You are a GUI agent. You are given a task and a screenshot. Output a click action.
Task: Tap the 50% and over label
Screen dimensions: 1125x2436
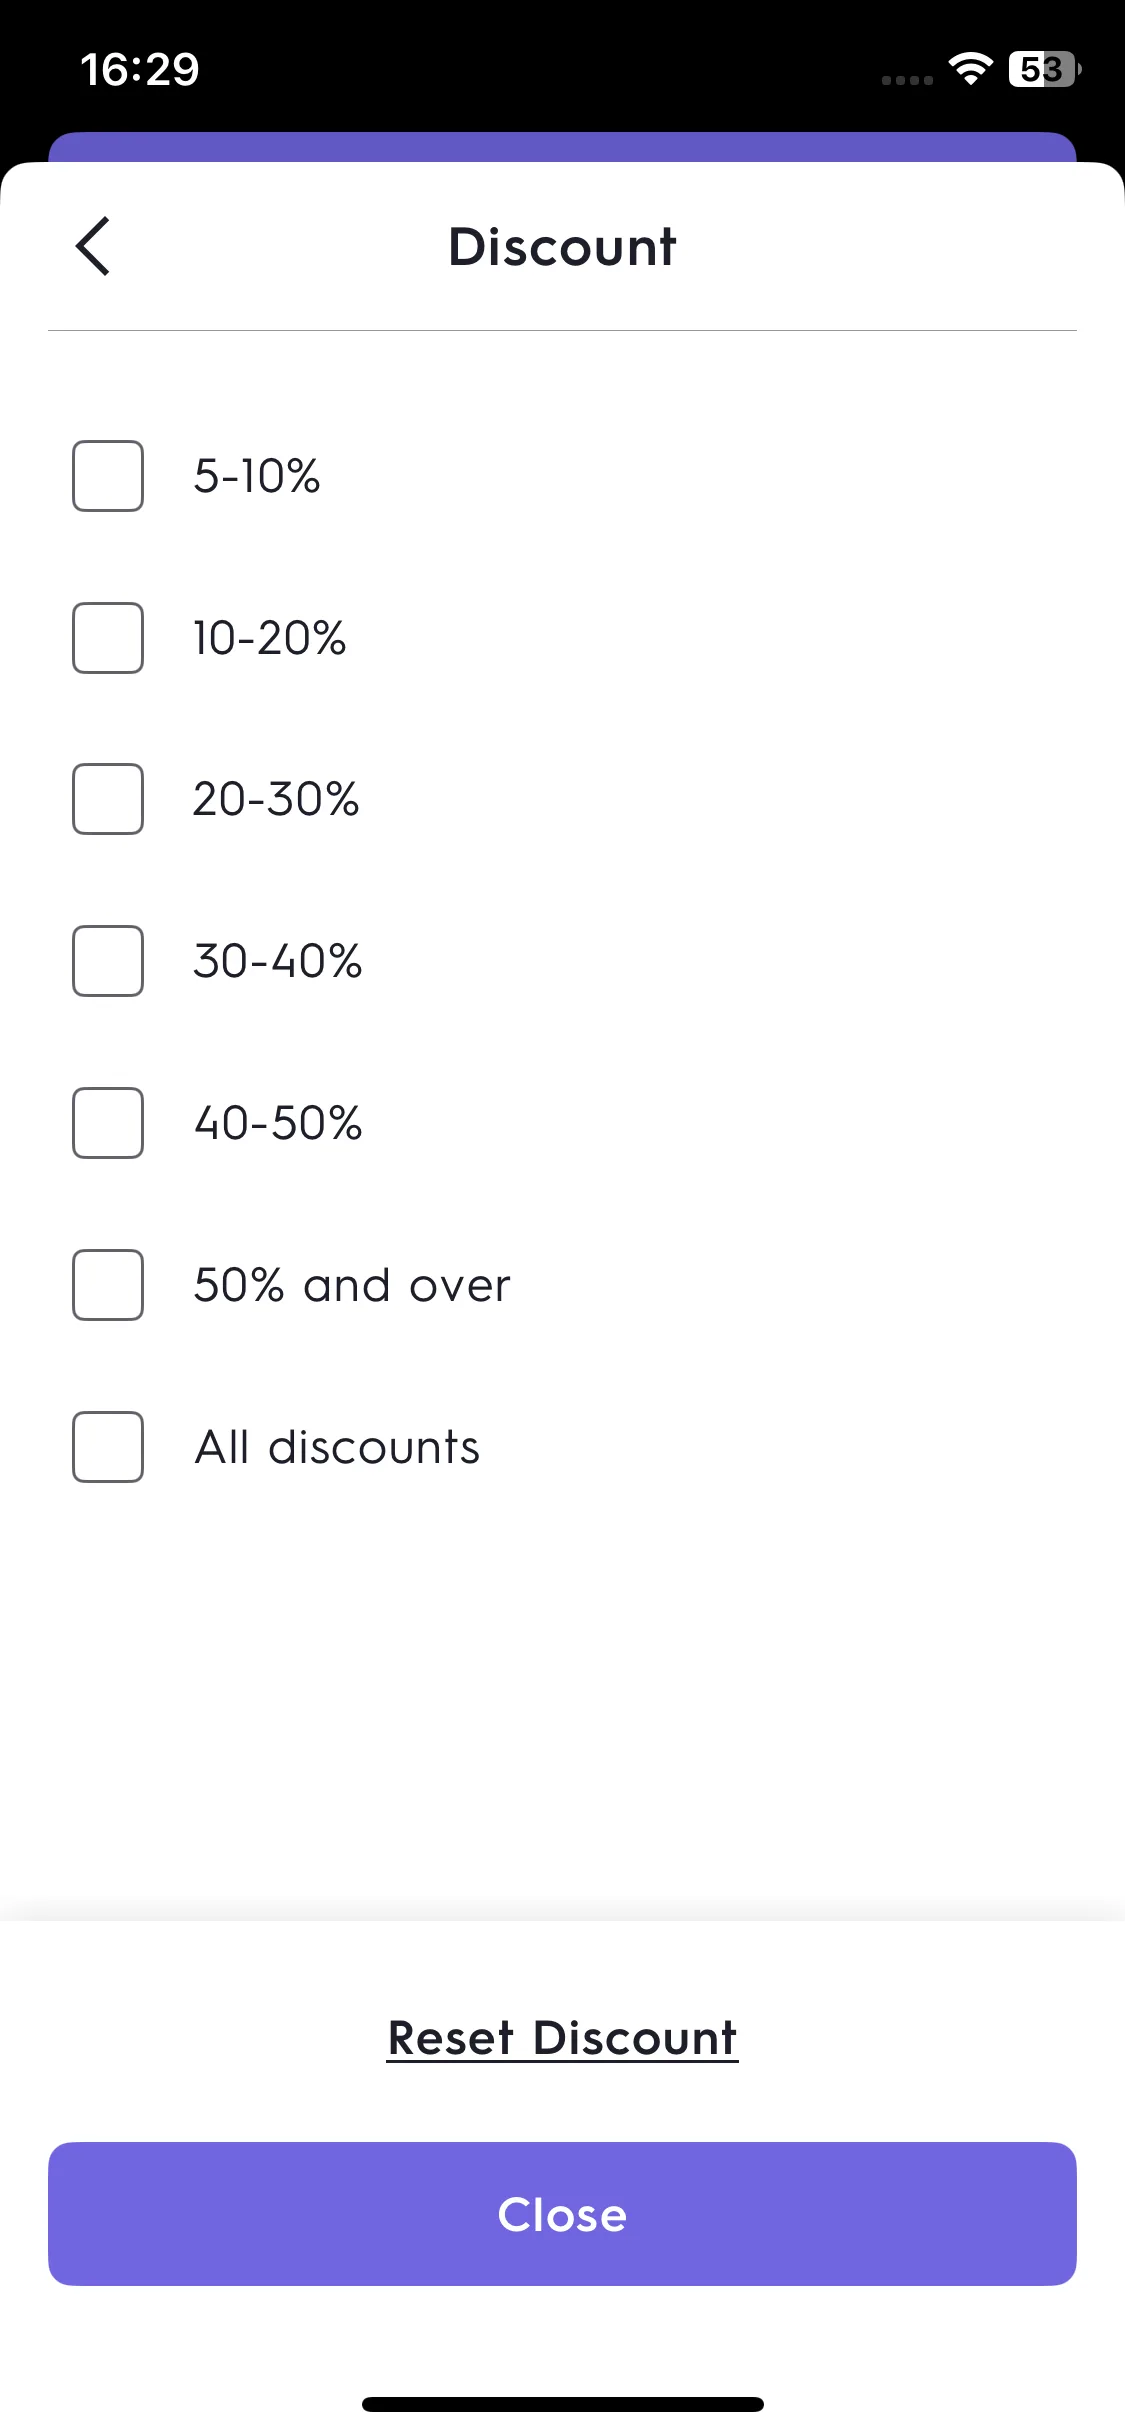coord(352,1285)
